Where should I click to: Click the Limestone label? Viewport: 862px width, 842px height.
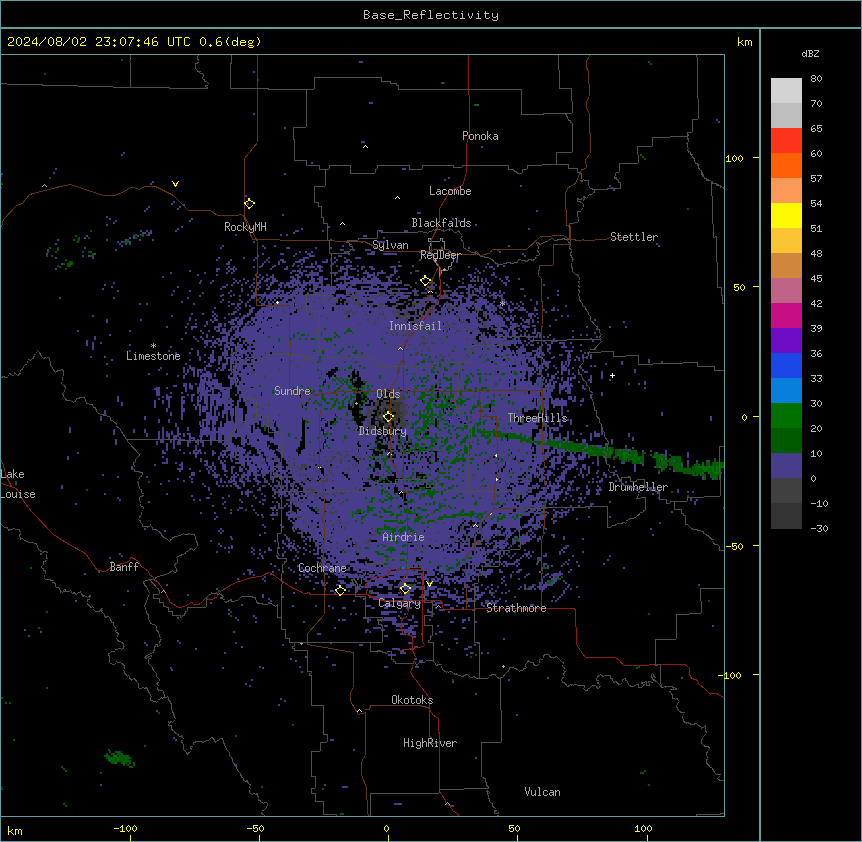[153, 356]
